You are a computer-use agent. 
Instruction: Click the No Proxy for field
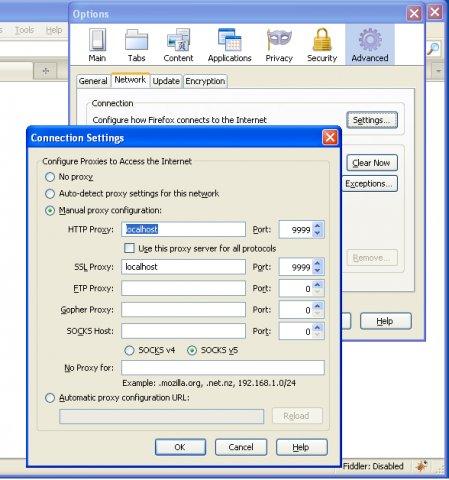pos(223,367)
